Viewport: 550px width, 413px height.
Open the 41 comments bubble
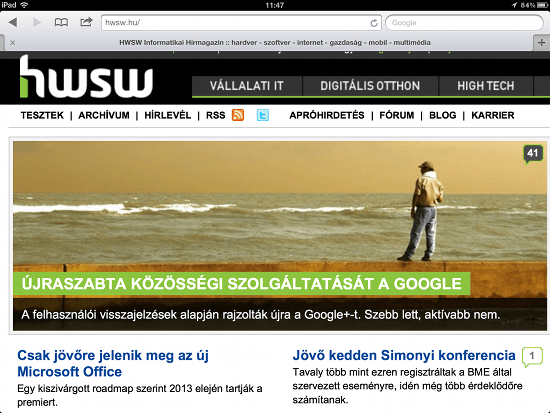pos(533,154)
